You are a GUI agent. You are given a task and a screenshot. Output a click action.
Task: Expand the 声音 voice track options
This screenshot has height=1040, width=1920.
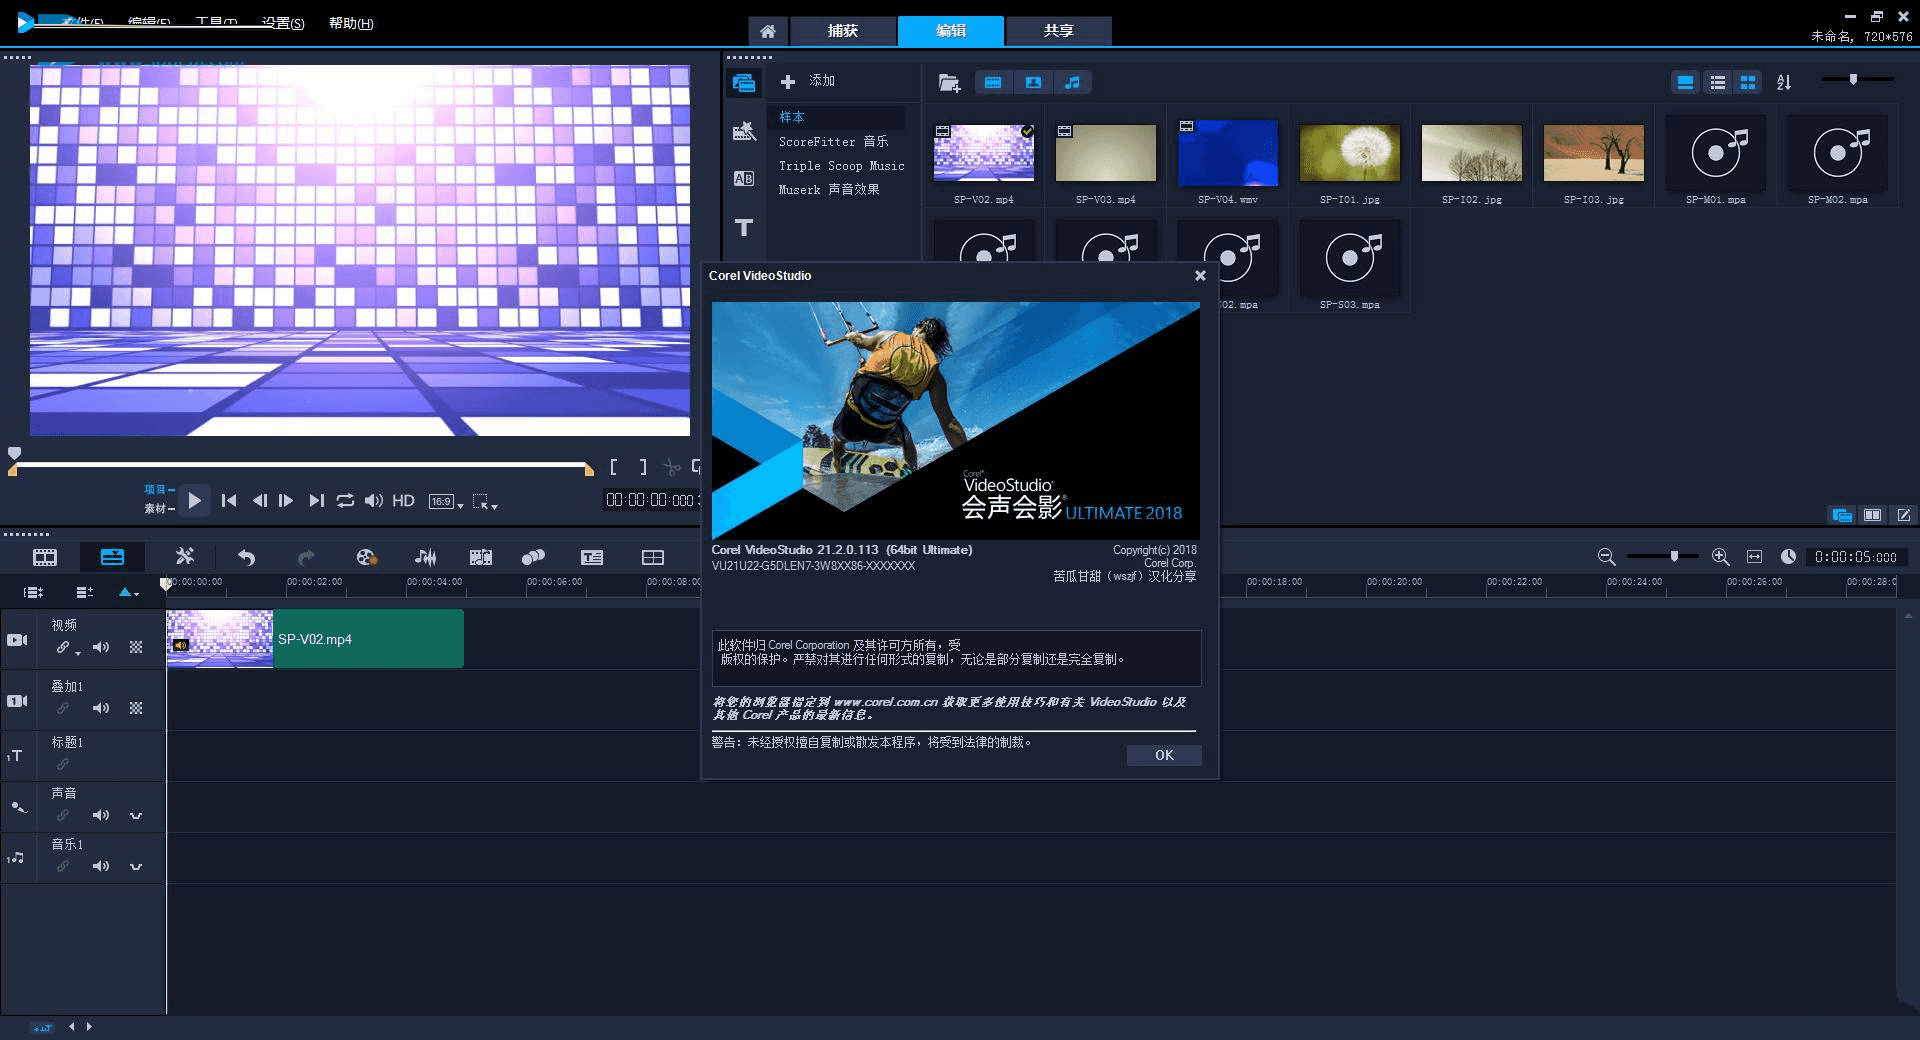point(136,816)
